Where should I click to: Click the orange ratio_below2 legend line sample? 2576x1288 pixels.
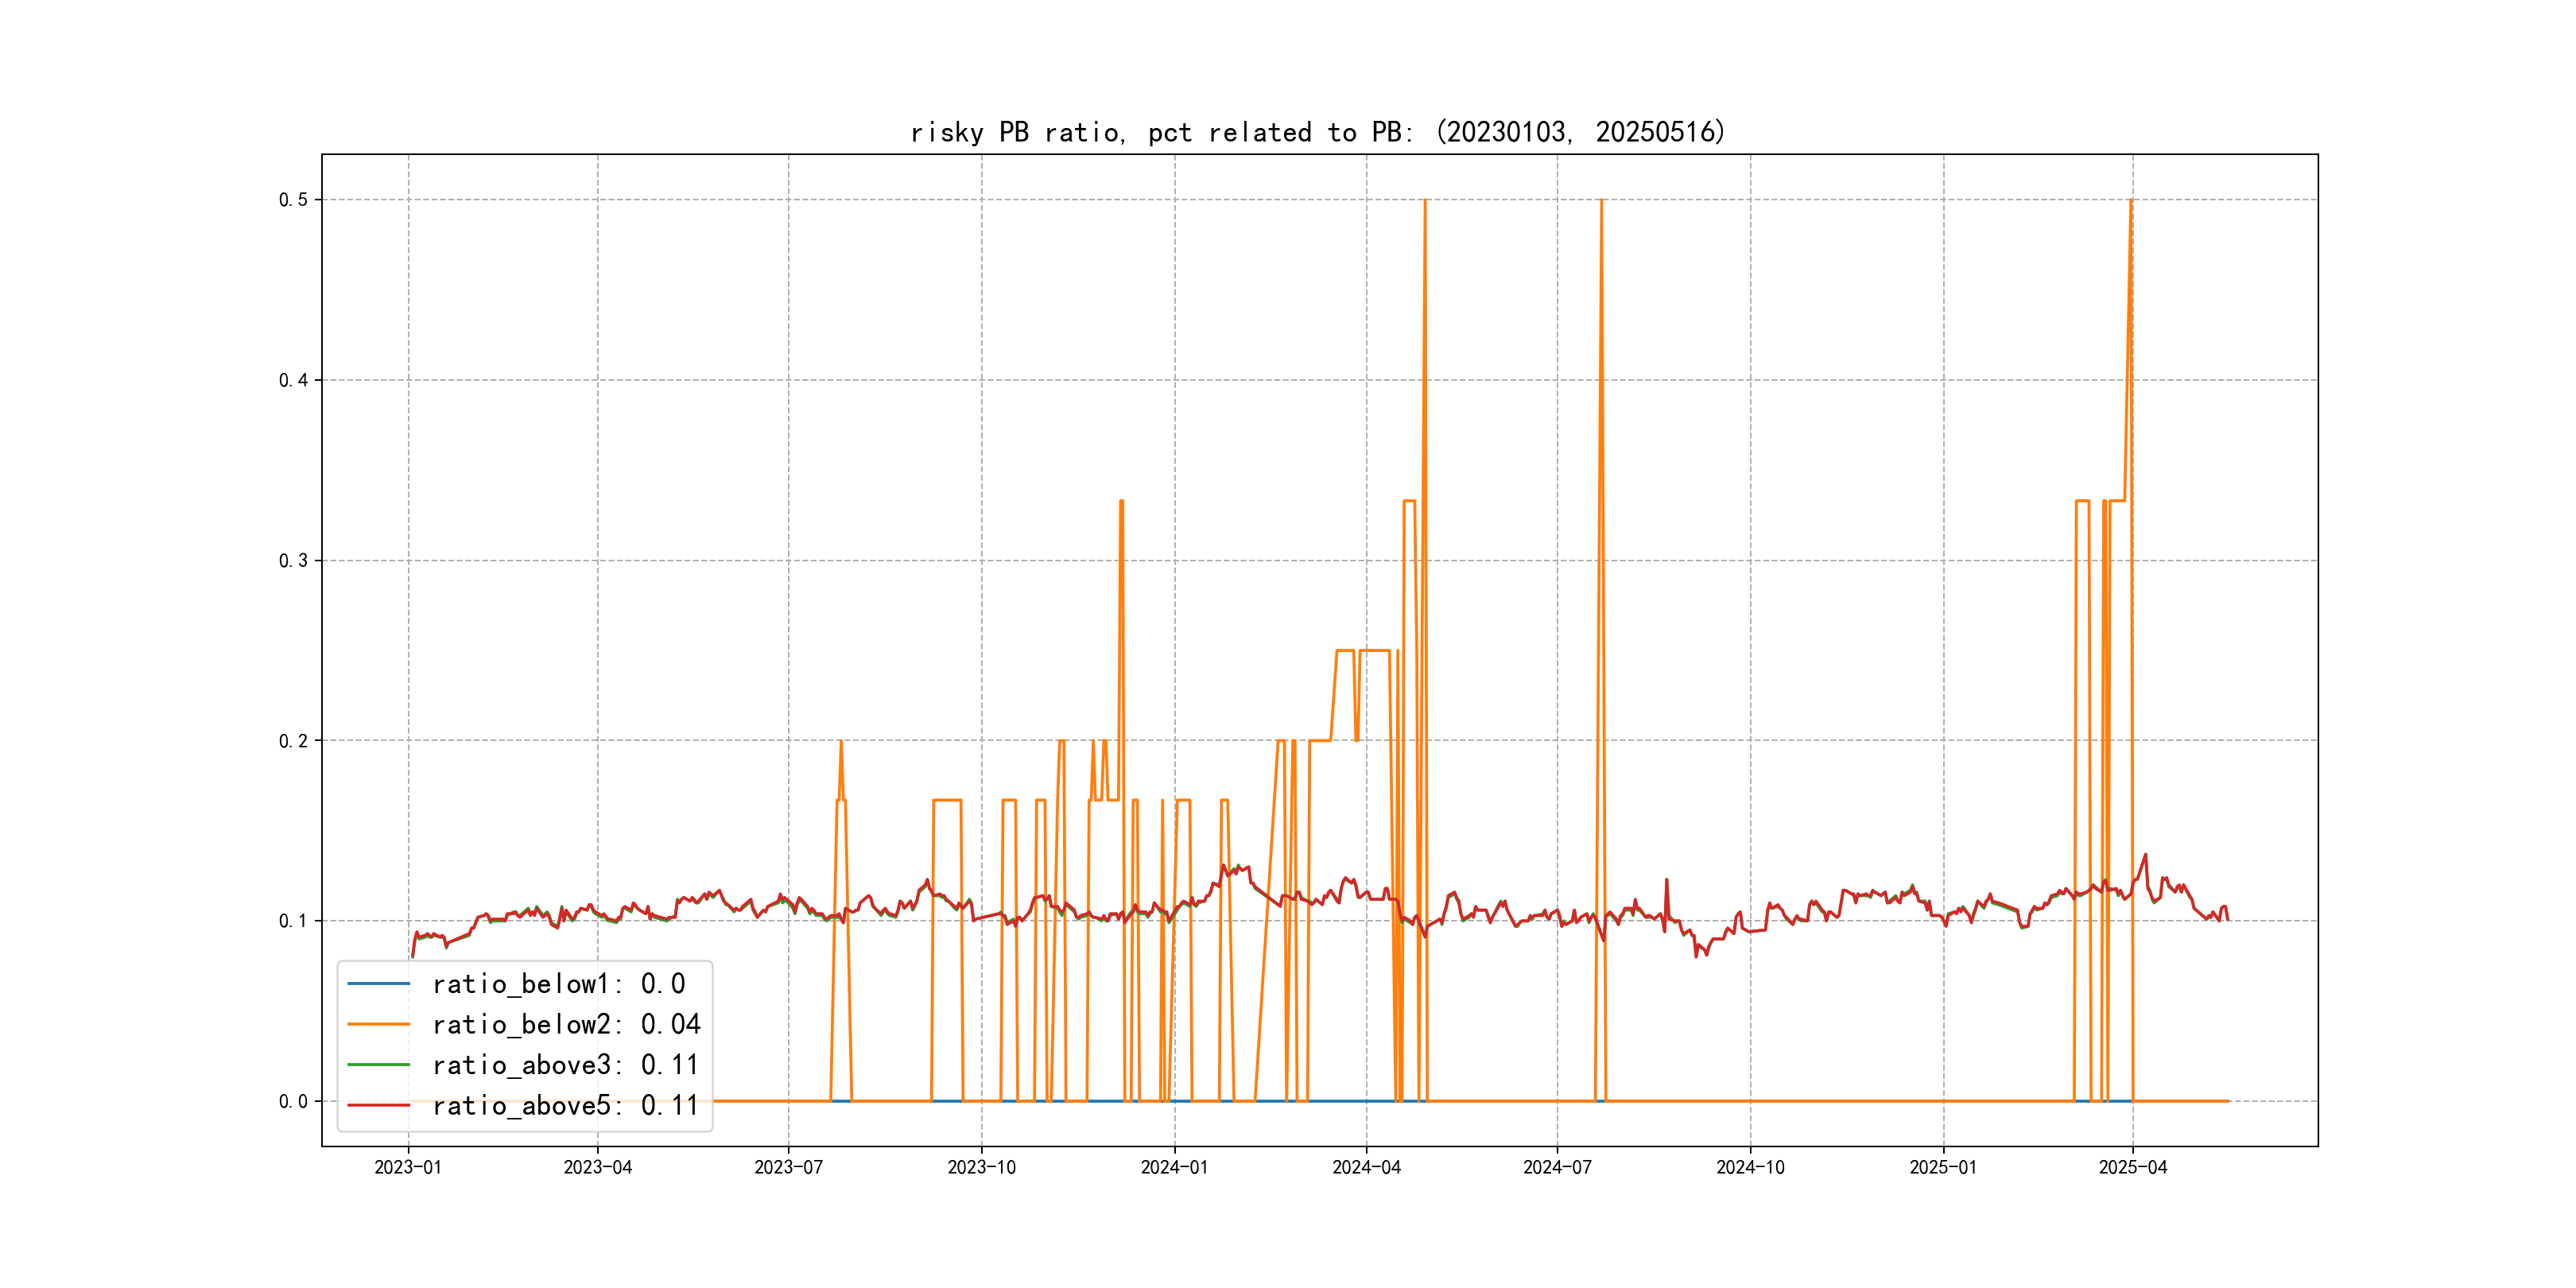(378, 1024)
